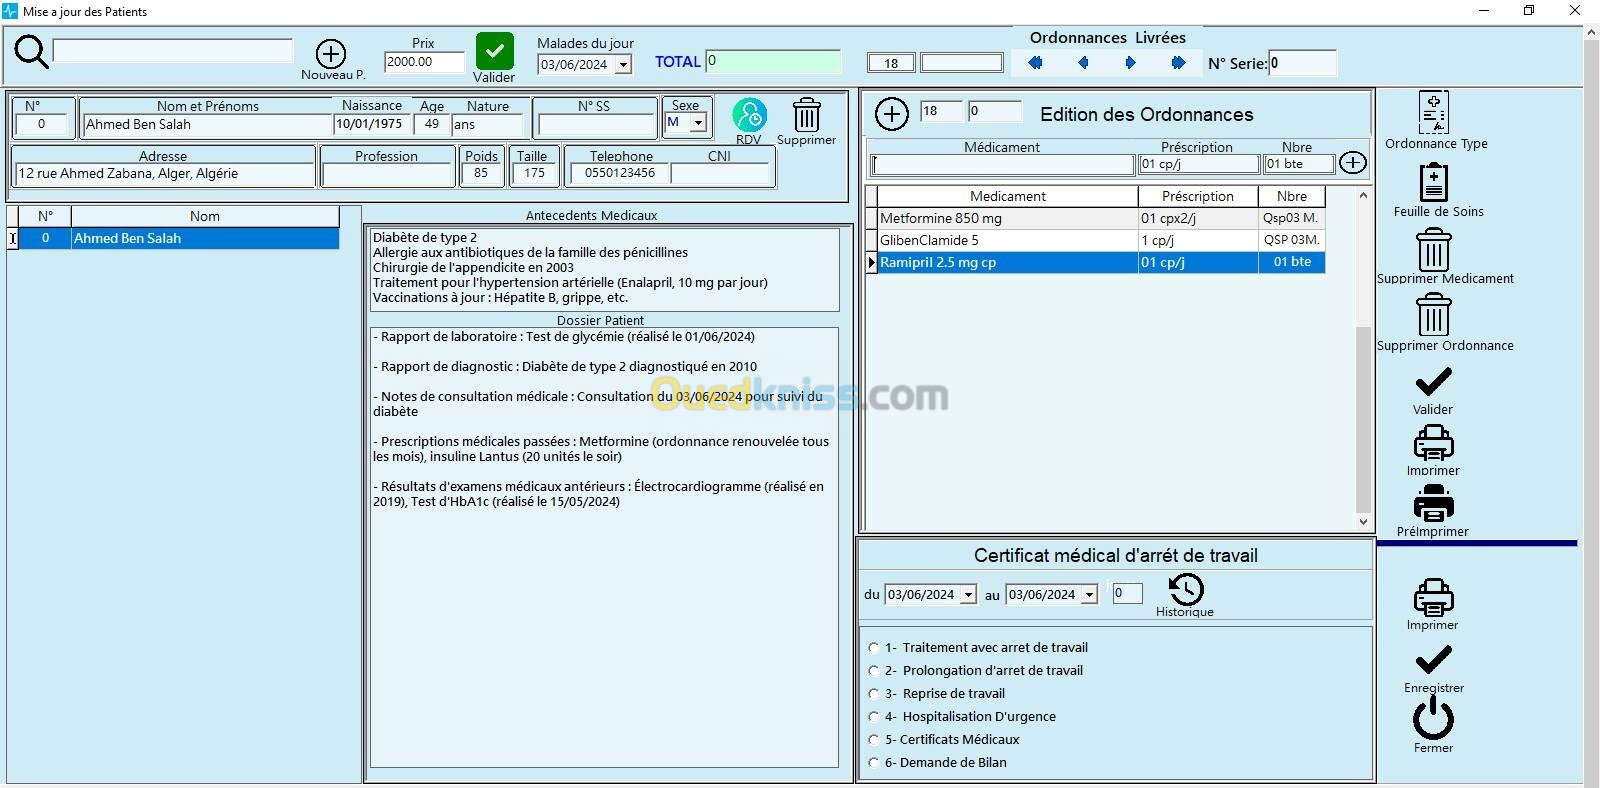Click the Adresse field
1600x788 pixels.
coord(164,174)
